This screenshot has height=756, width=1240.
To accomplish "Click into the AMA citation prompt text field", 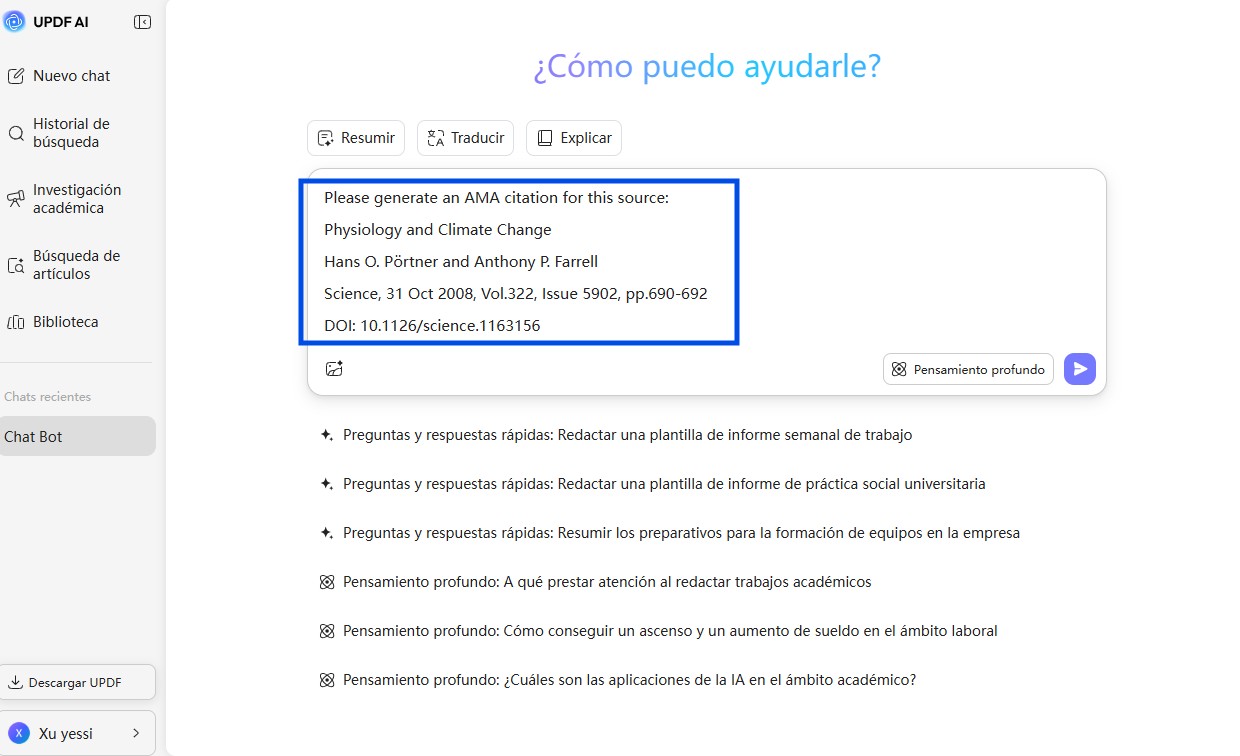I will [x=707, y=262].
